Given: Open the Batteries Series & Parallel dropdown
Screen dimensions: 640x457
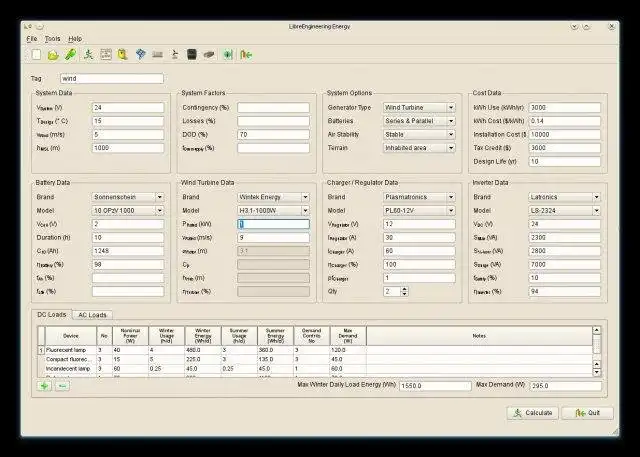Looking at the screenshot, I should [419, 121].
